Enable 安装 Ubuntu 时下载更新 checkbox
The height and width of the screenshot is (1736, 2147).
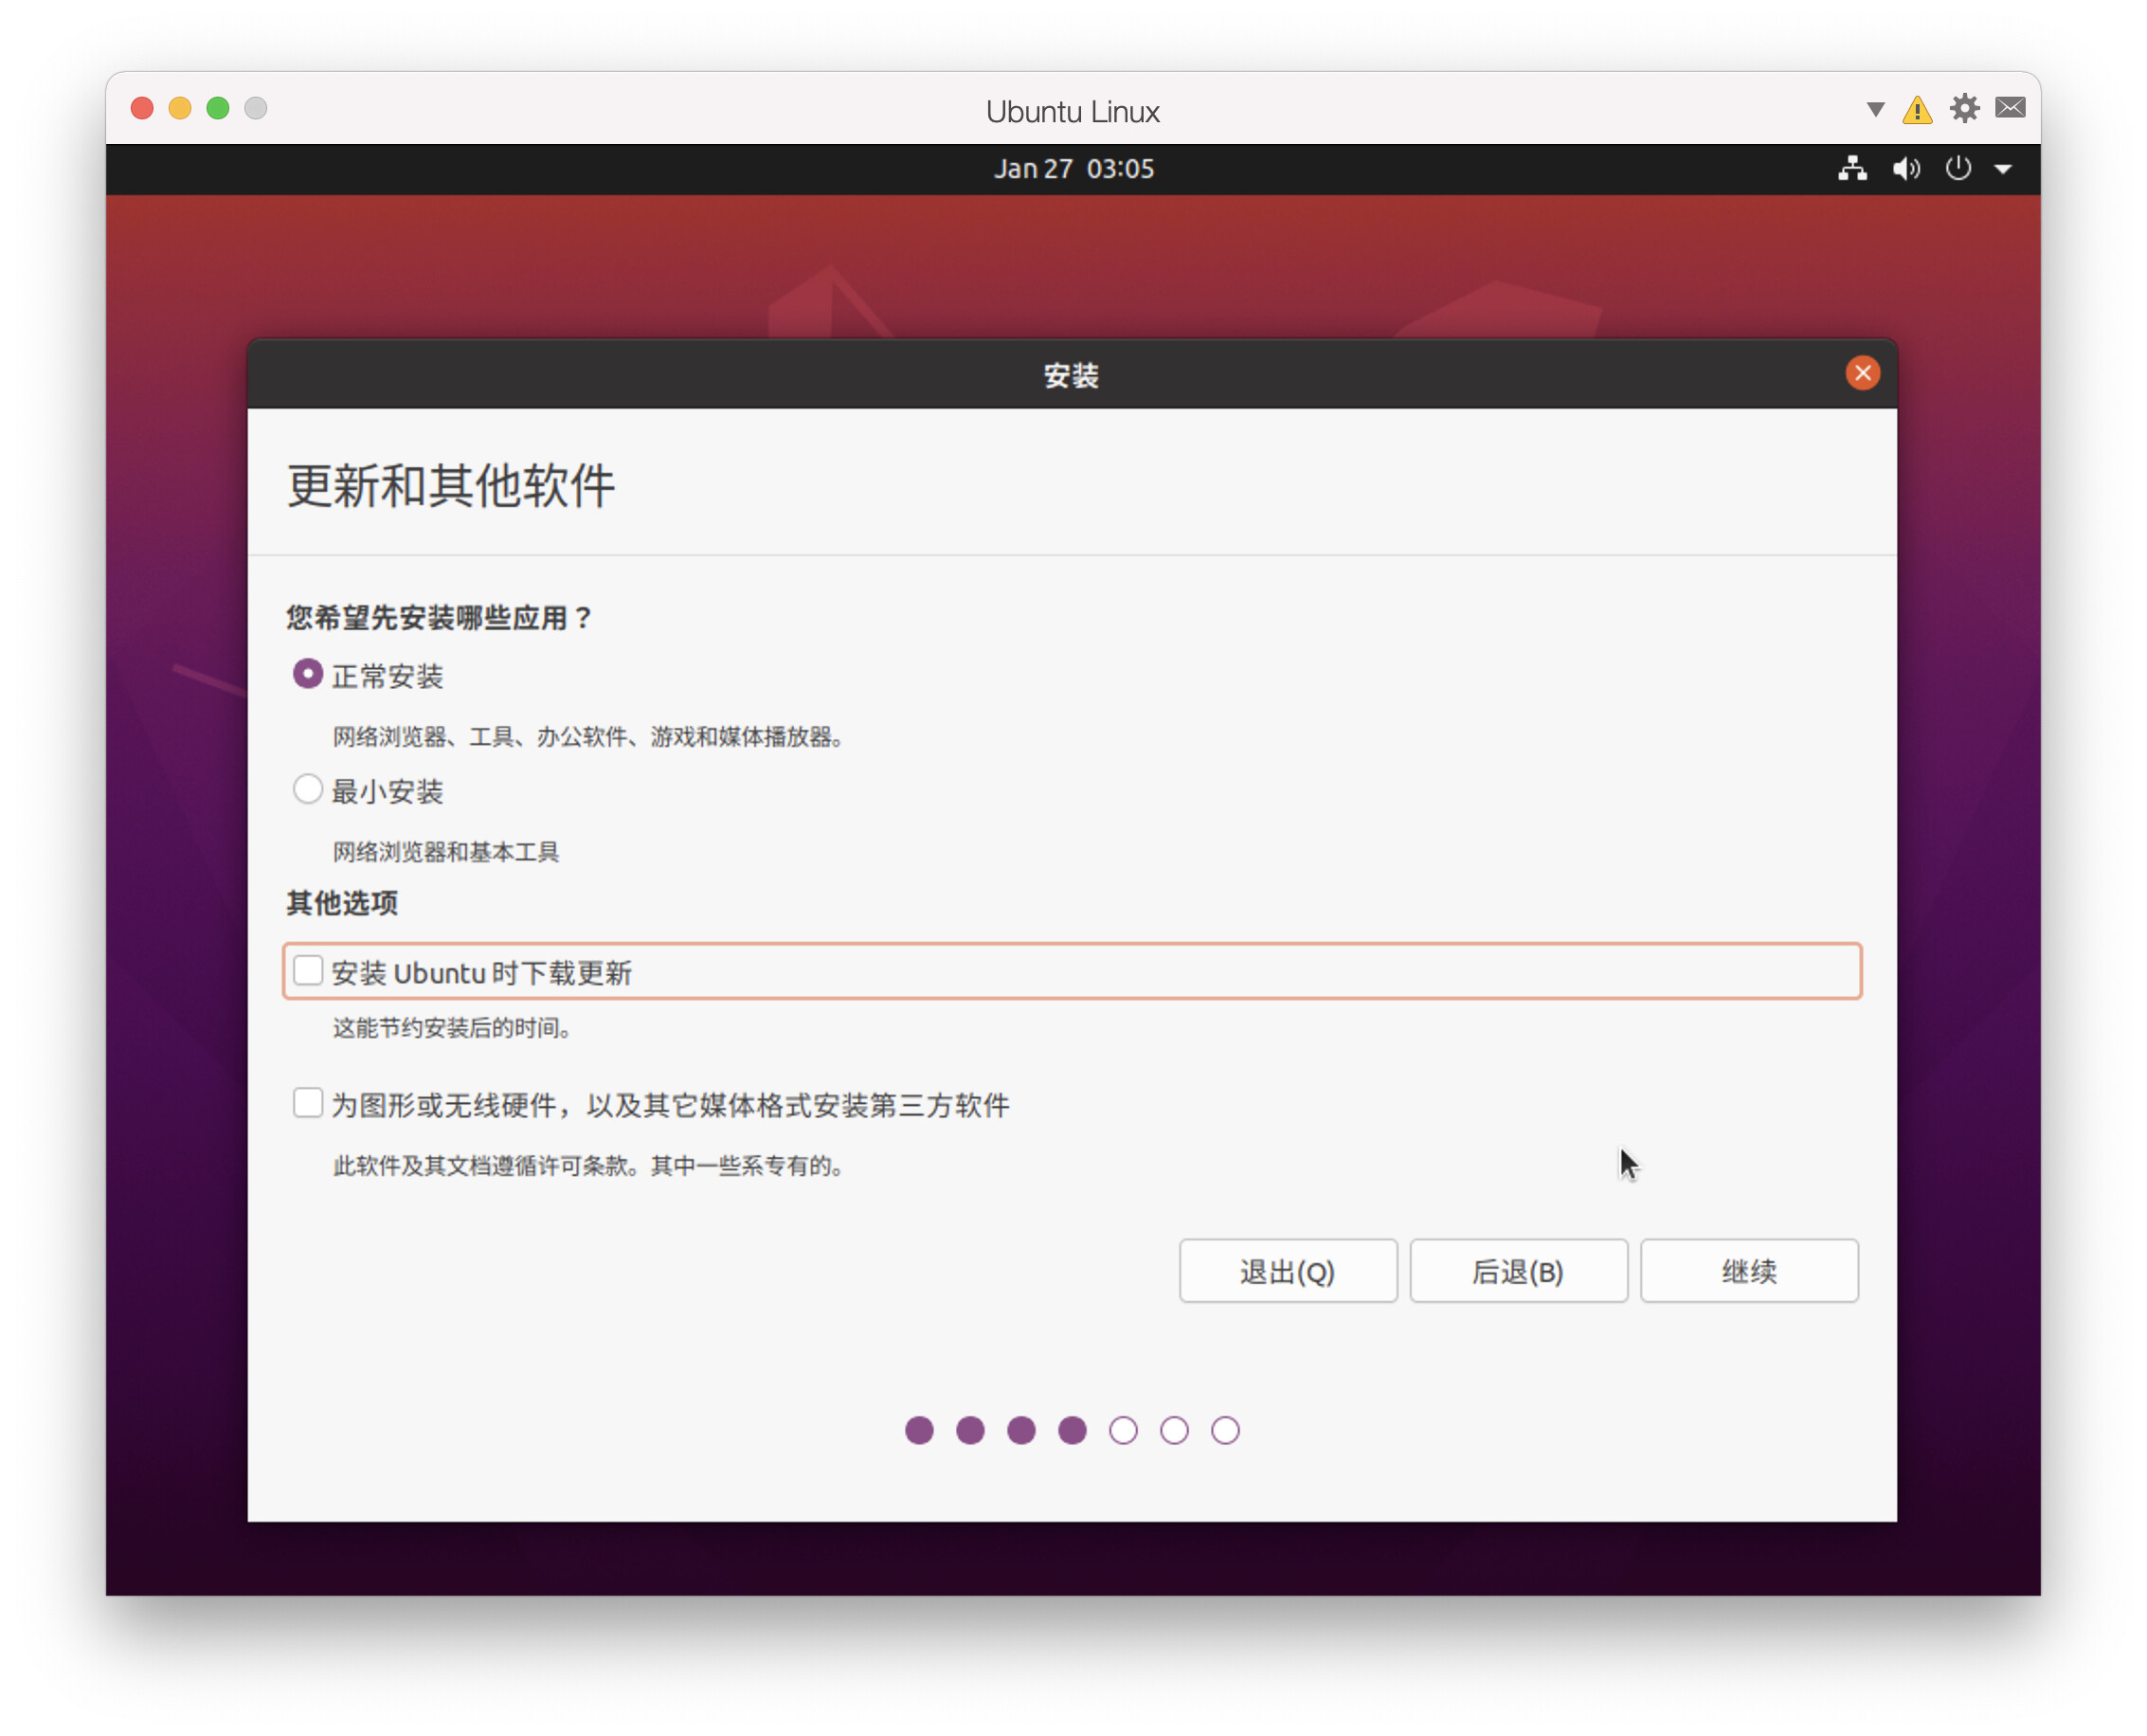[x=308, y=971]
